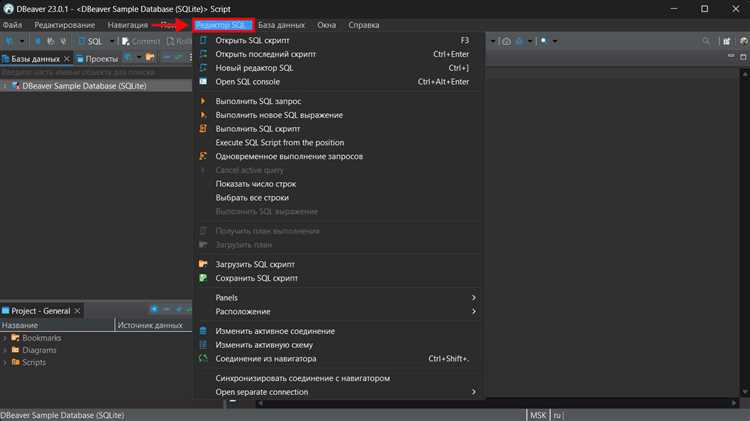Screen dimensions: 750x421
Task: Open the Редактирование menu
Action: click(x=65, y=25)
